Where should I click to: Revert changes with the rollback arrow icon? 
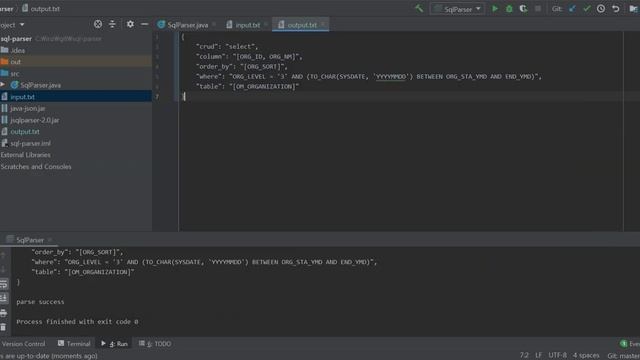pos(616,9)
